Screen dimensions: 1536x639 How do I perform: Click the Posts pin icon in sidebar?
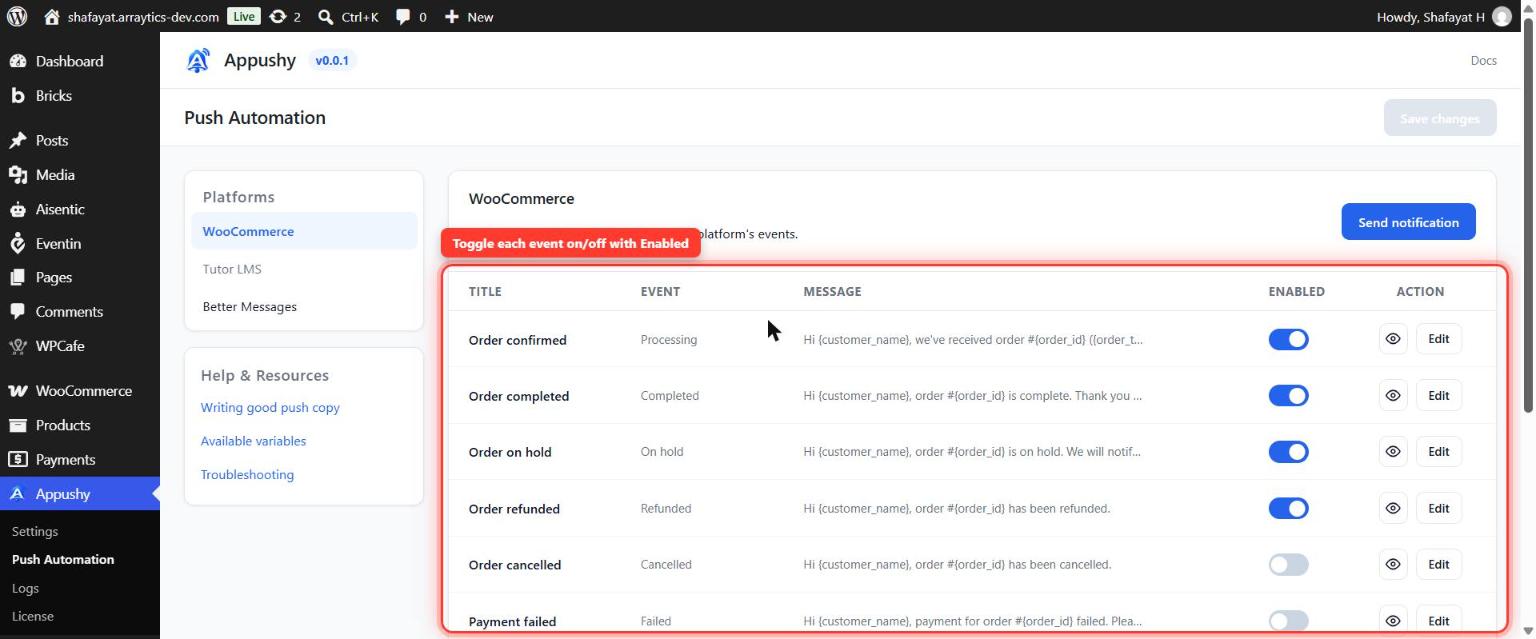point(17,140)
